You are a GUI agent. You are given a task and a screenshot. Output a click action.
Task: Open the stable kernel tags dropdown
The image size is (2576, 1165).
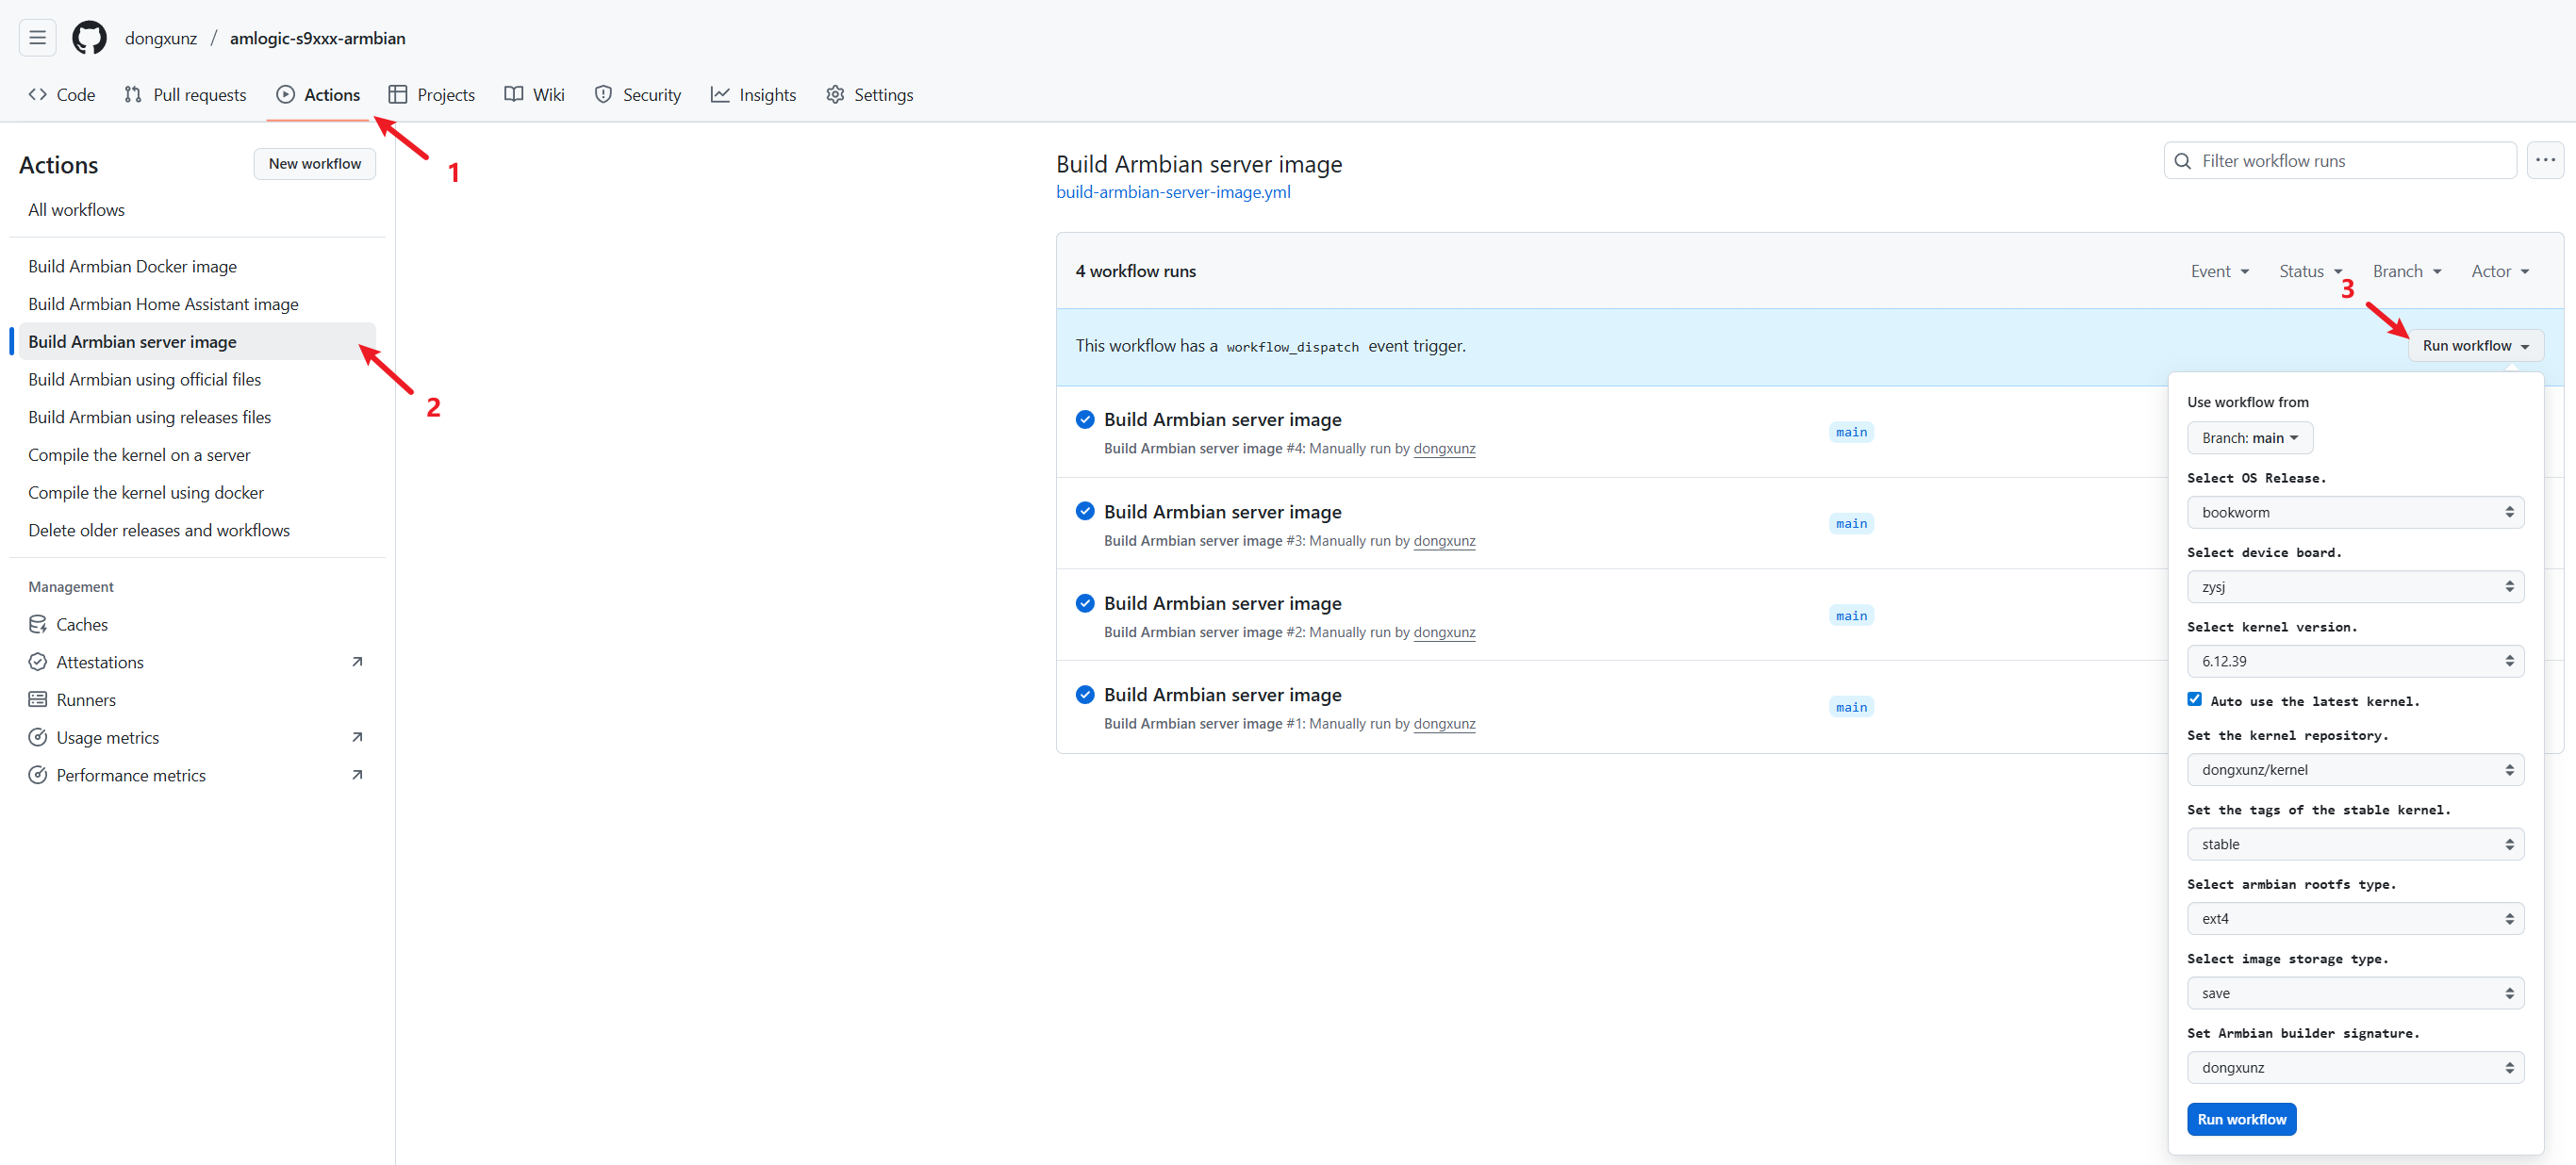point(2355,844)
